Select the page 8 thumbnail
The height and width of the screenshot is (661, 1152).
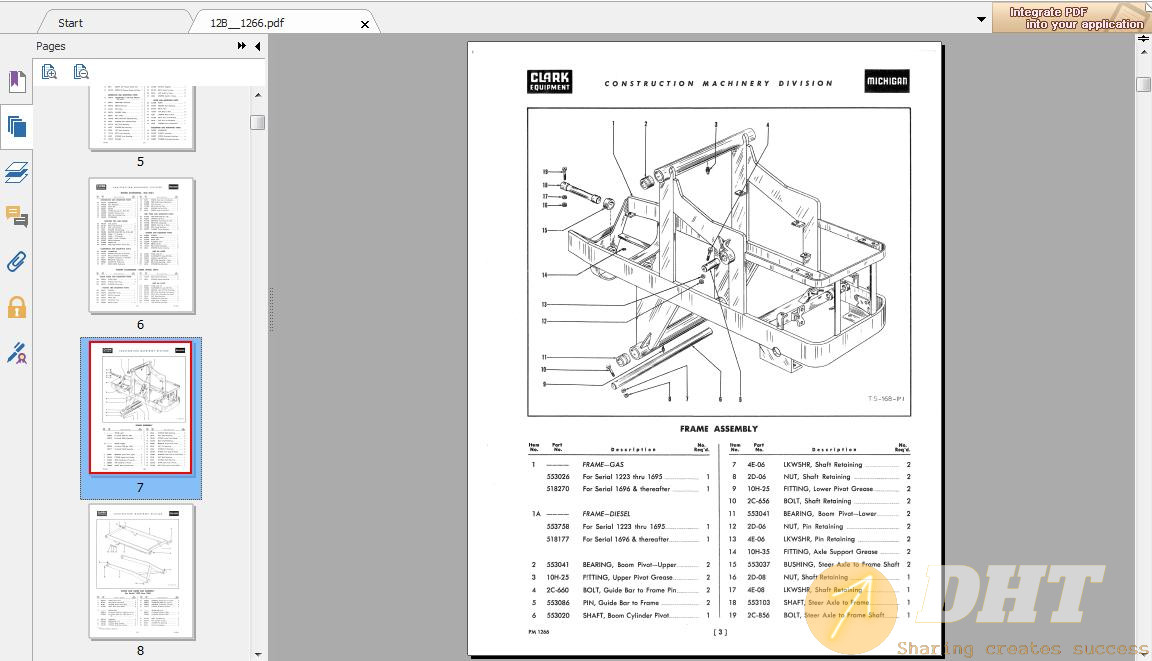point(142,571)
